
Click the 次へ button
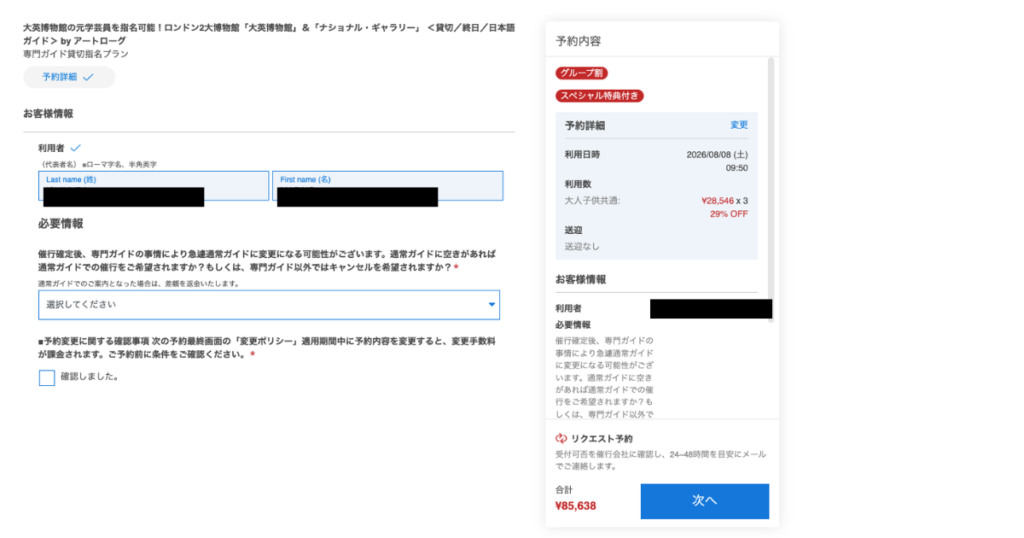pos(705,501)
